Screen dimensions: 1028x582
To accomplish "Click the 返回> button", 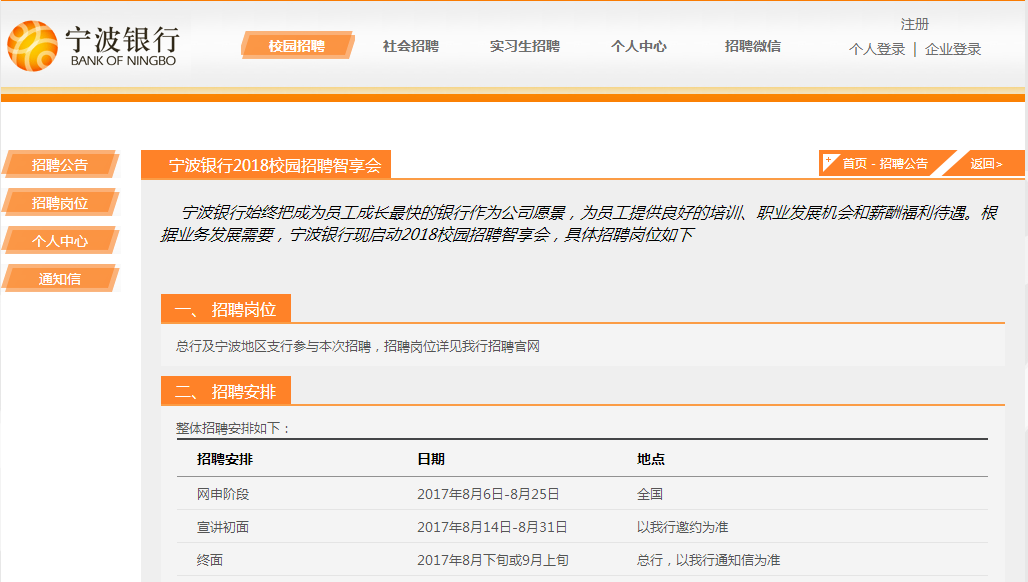I will 986,163.
